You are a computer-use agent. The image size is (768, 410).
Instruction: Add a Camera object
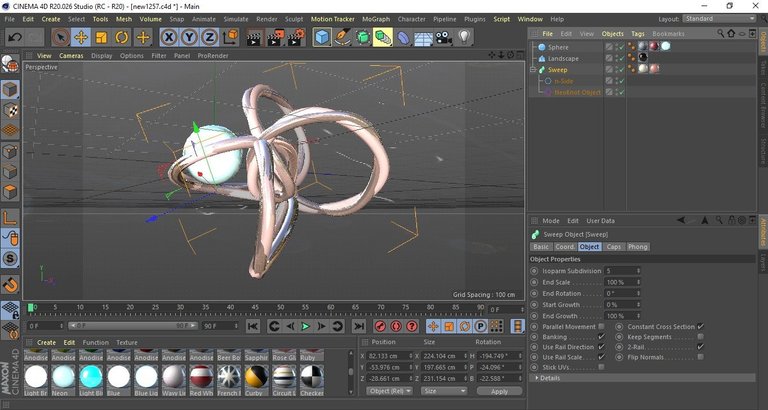pos(444,37)
